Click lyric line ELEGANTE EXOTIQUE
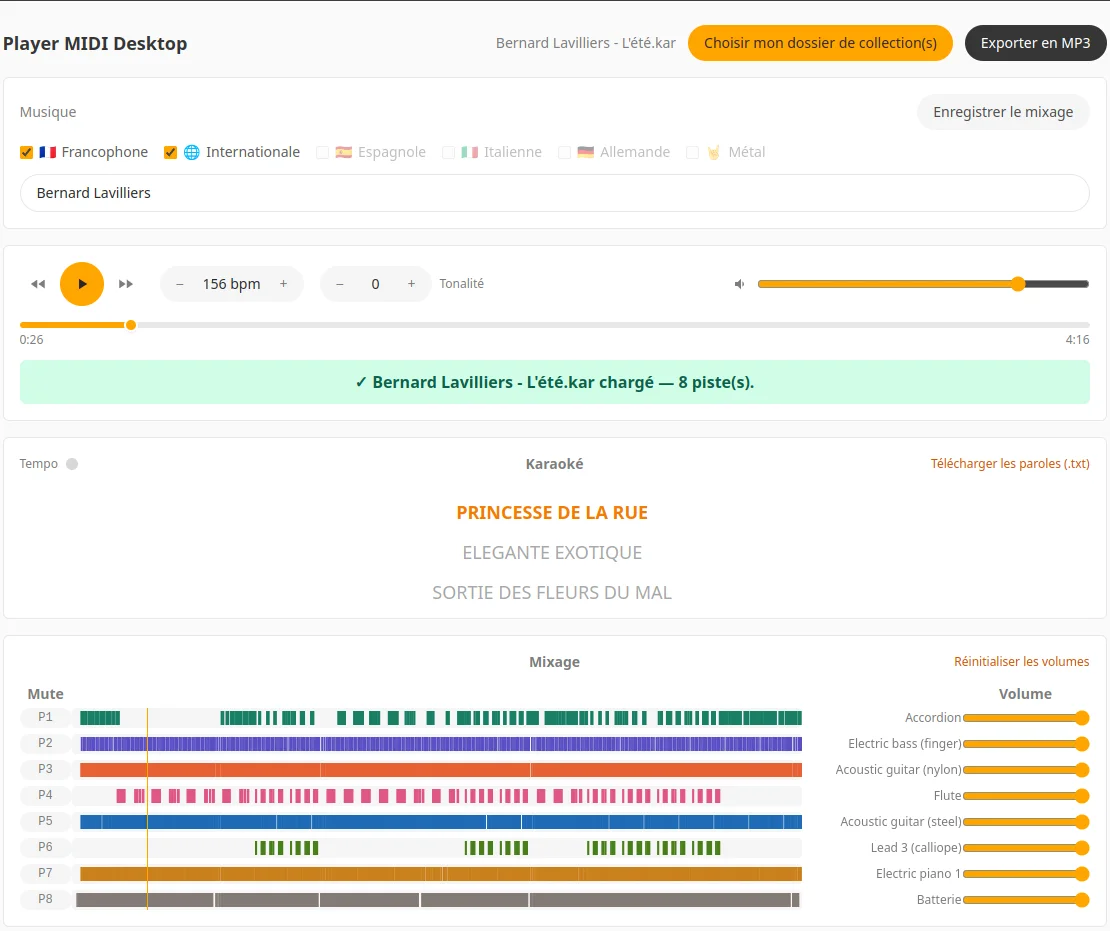This screenshot has width=1110, height=931. pos(552,552)
